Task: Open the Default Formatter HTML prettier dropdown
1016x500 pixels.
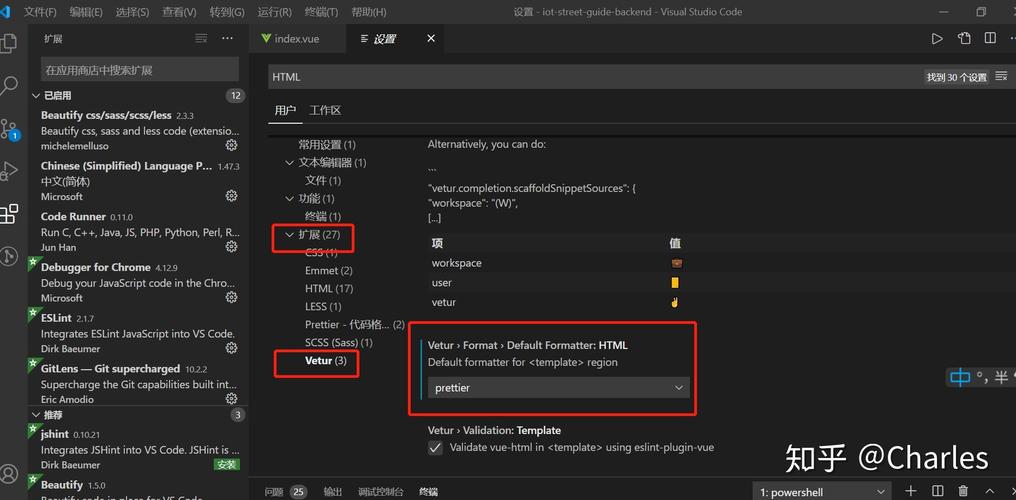Action: (559, 388)
